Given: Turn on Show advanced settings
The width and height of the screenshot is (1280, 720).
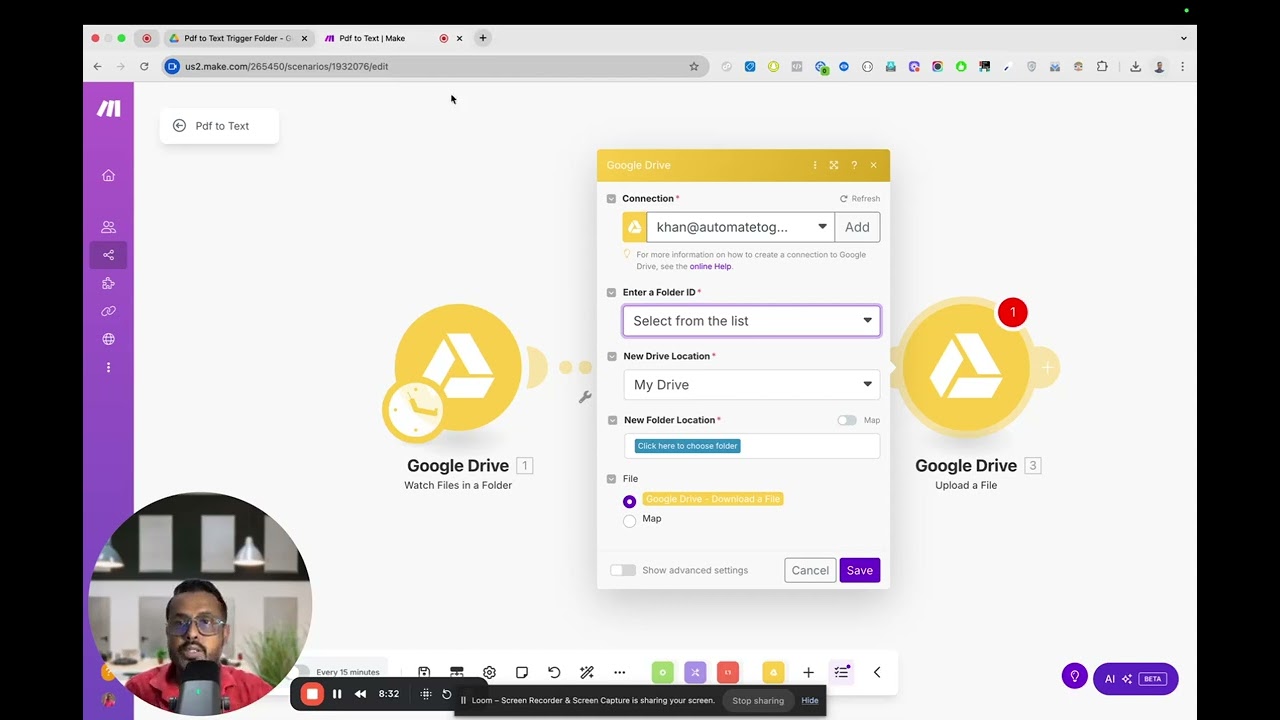Looking at the screenshot, I should click(x=623, y=570).
